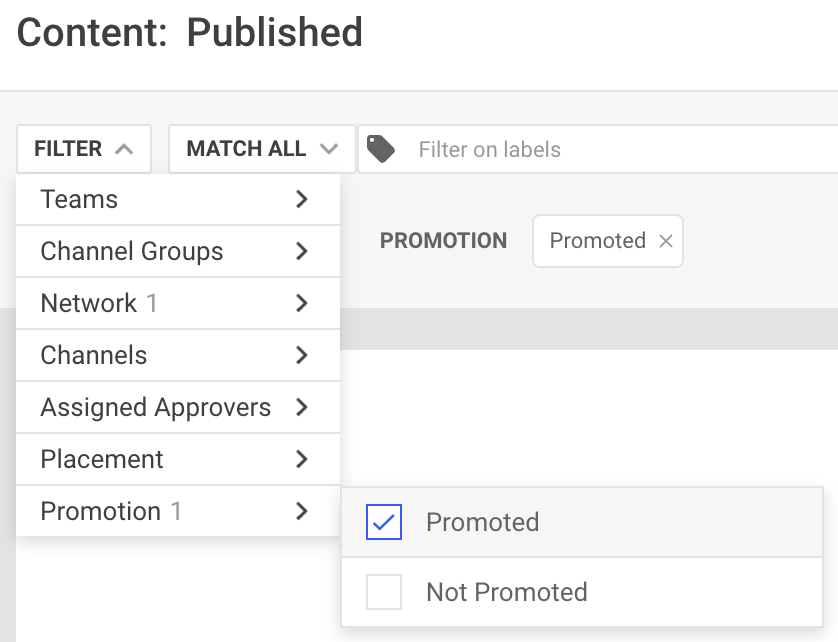Click the Not Promoted option row
838x642 pixels.
pos(582,592)
